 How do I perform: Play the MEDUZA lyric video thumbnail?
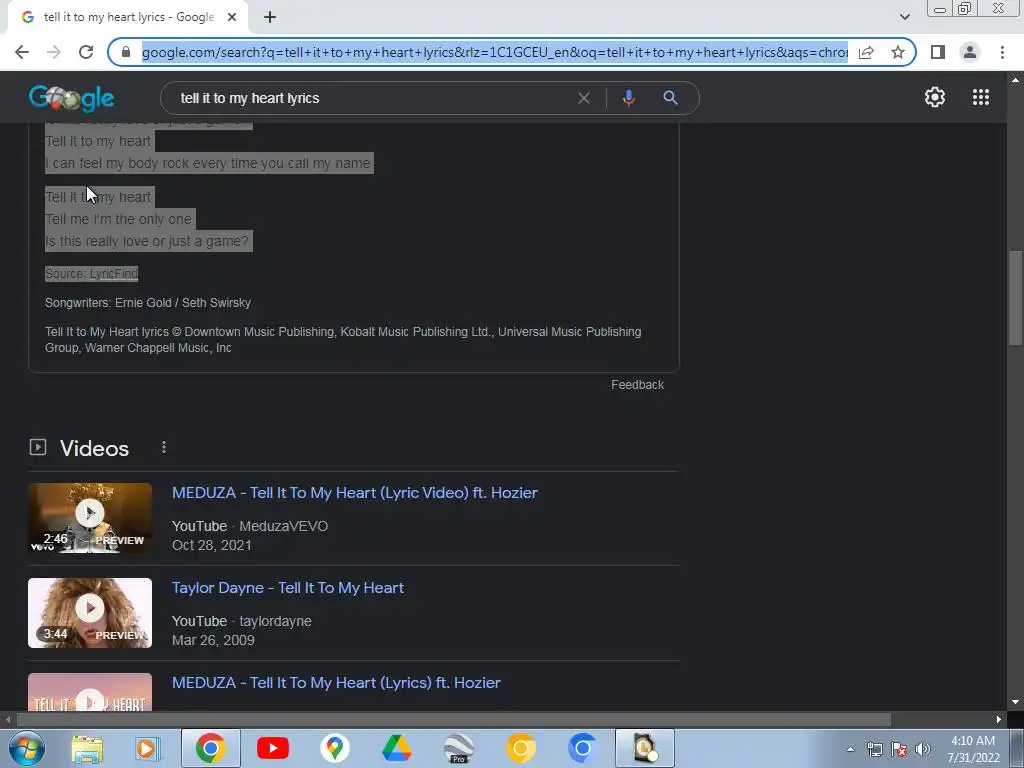[x=90, y=518]
